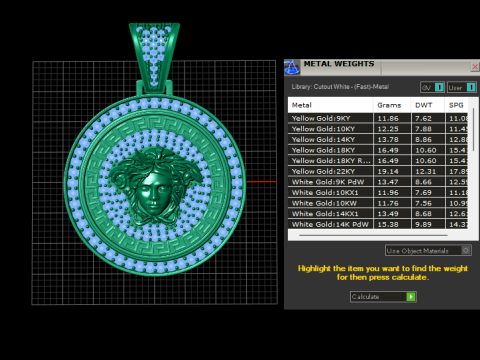Image resolution: width=480 pixels, height=360 pixels.
Task: Select the Yellow Gold:22KY row
Action: (x=378, y=171)
